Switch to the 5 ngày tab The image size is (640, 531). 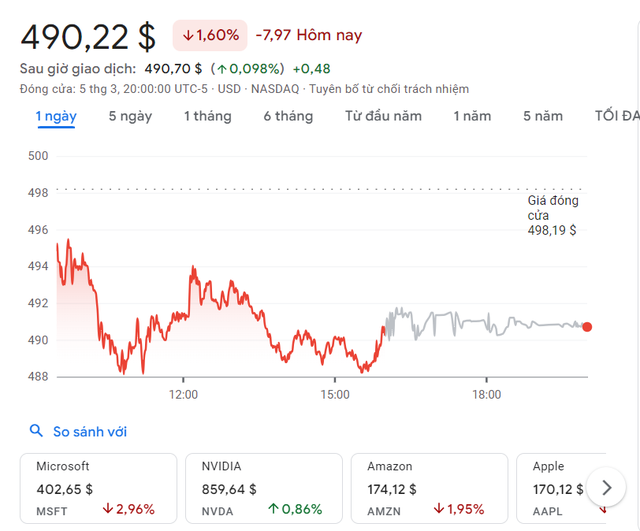click(130, 116)
